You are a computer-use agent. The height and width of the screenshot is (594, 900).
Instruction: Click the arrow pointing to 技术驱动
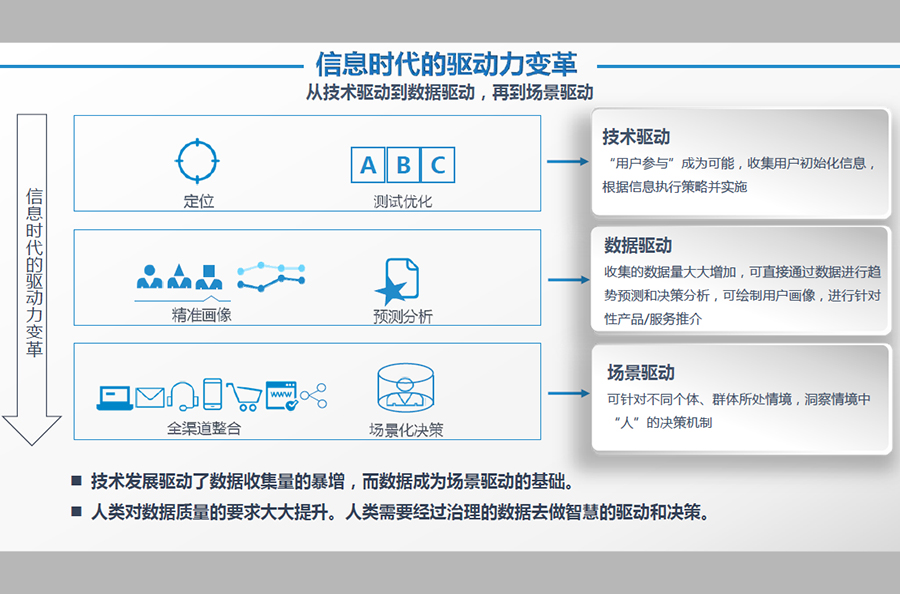tap(567, 161)
